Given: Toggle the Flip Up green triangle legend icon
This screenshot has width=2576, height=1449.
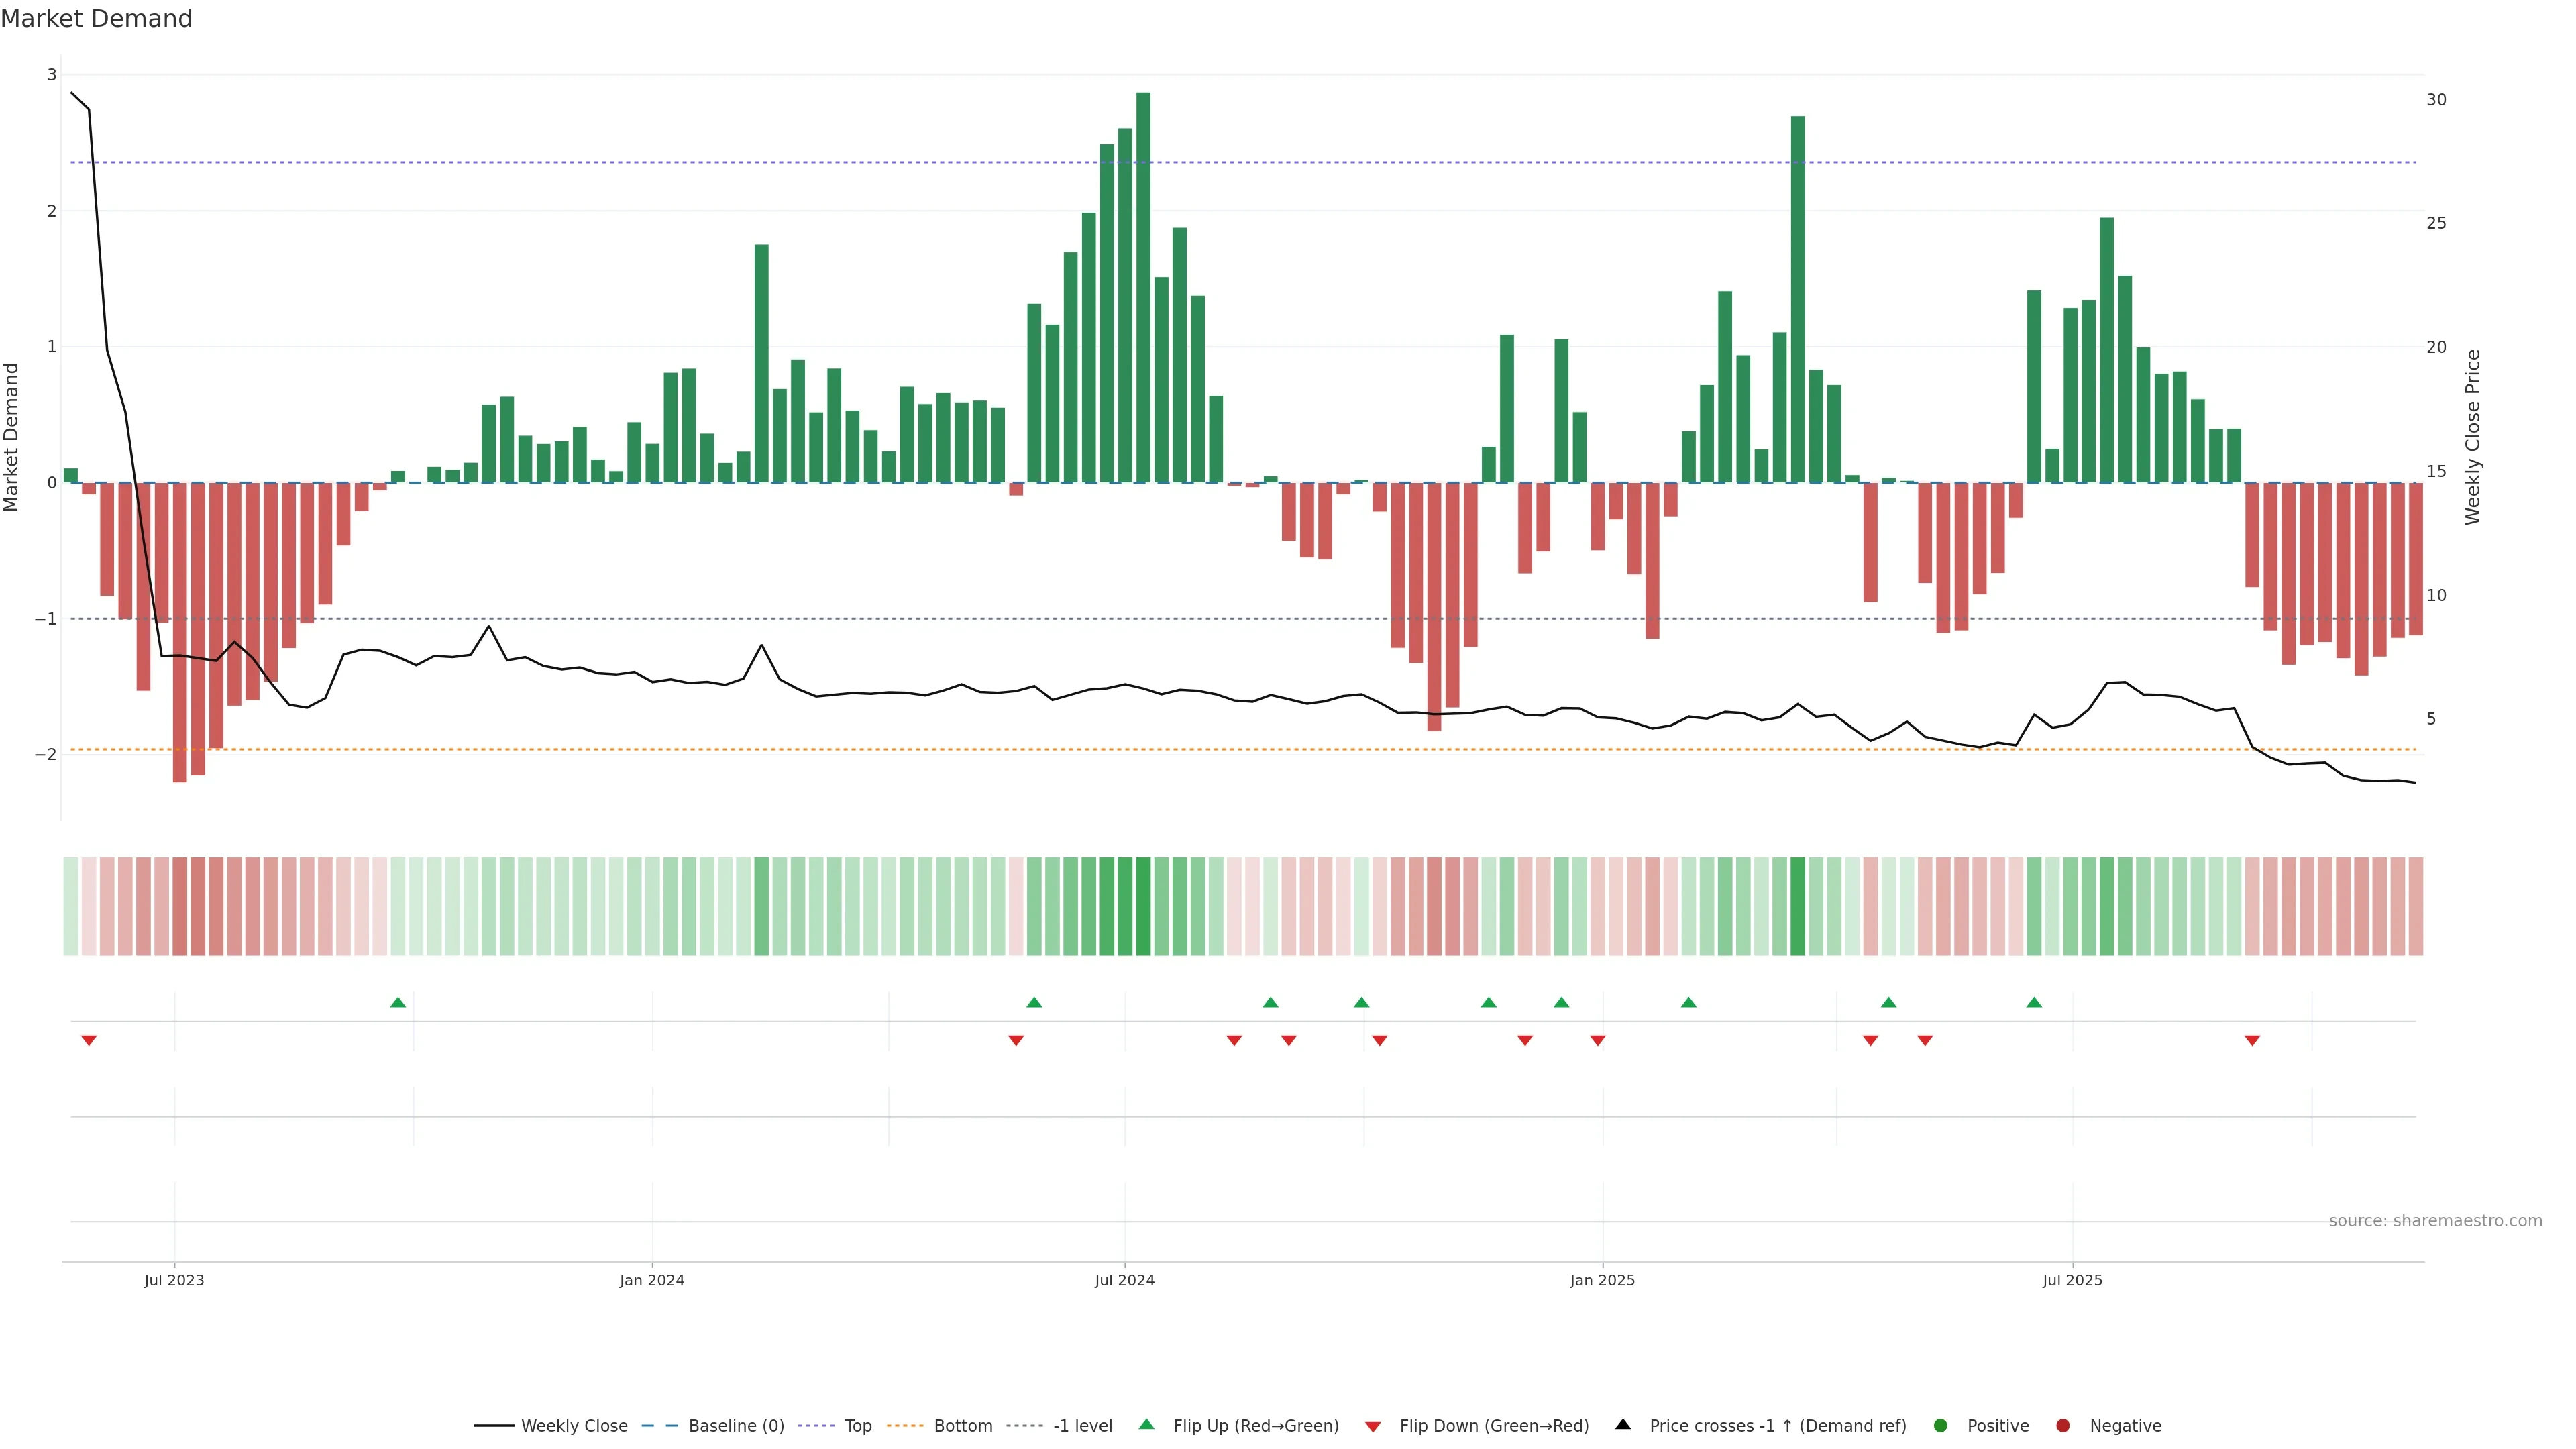Looking at the screenshot, I should click(x=1146, y=1424).
